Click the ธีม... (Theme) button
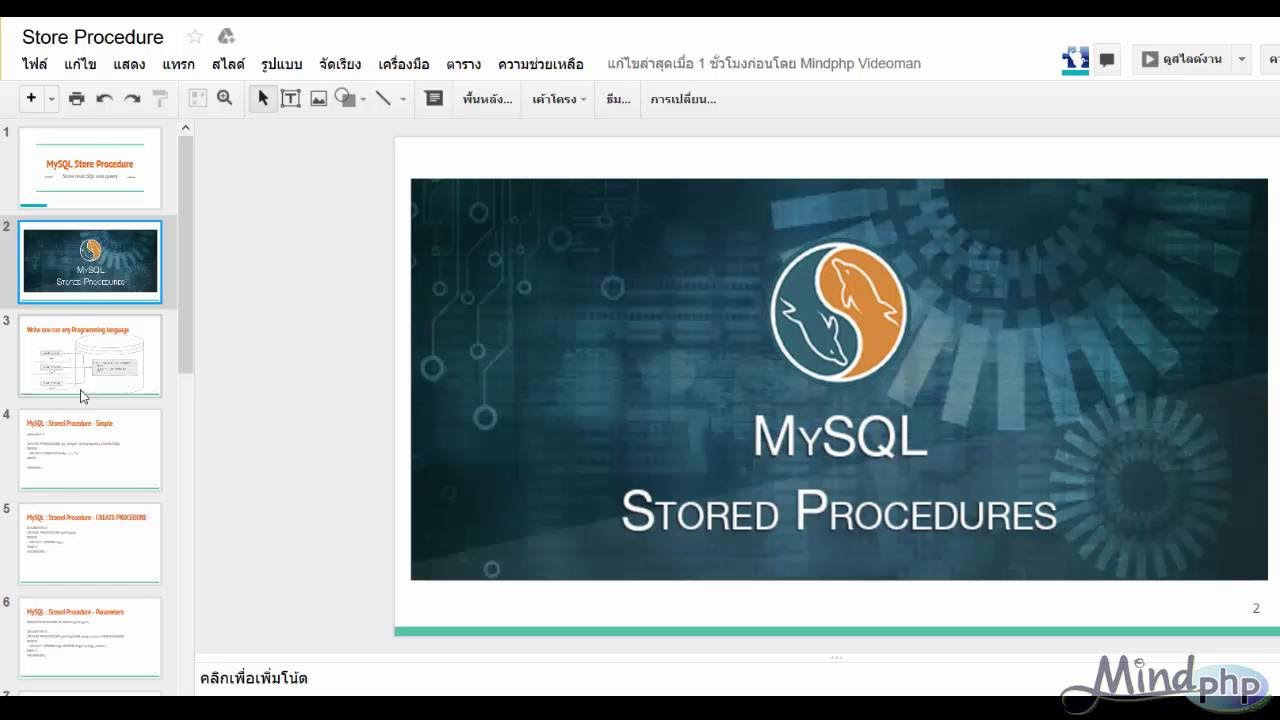This screenshot has height=720, width=1280. click(x=618, y=99)
